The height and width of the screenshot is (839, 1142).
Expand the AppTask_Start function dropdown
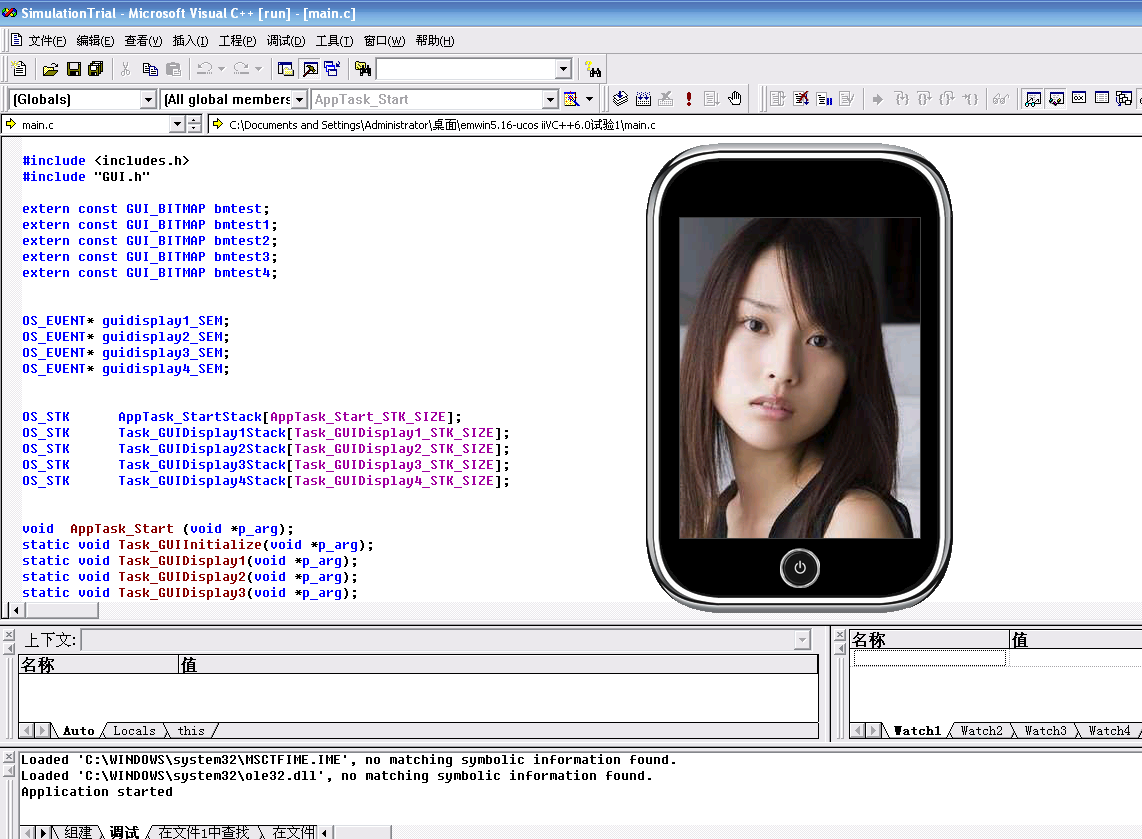point(550,99)
